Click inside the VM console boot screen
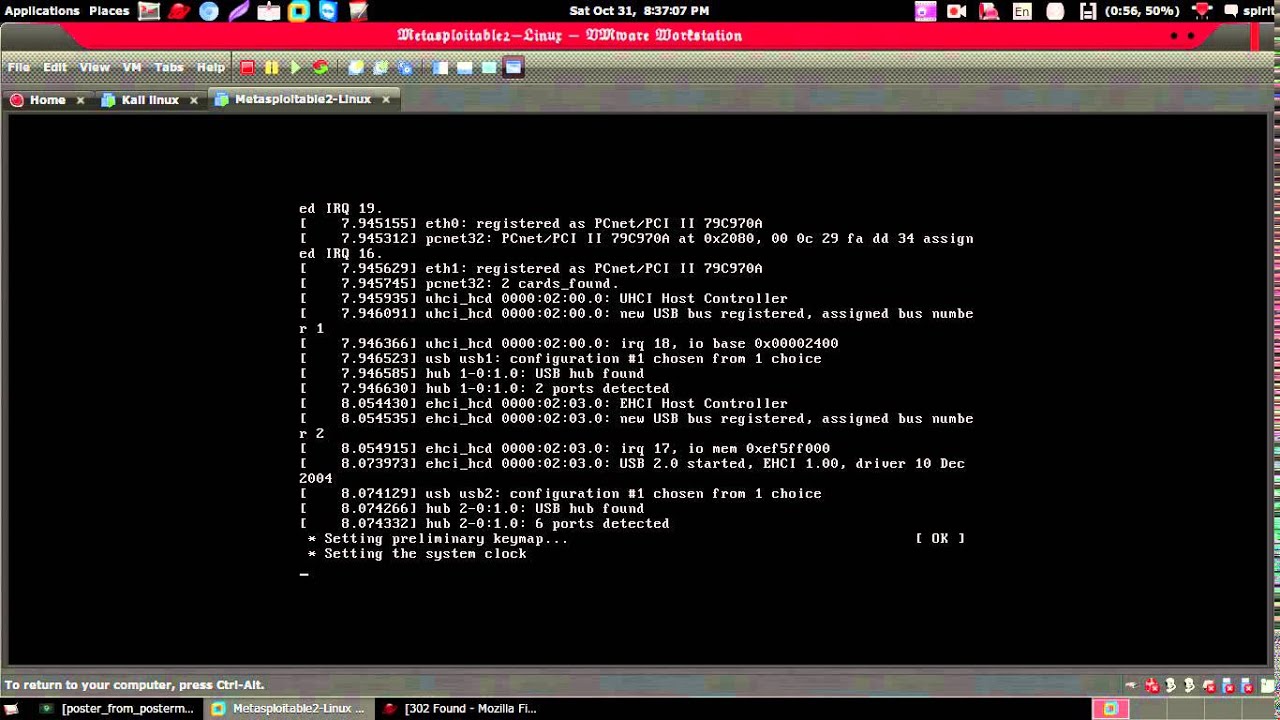 click(636, 390)
